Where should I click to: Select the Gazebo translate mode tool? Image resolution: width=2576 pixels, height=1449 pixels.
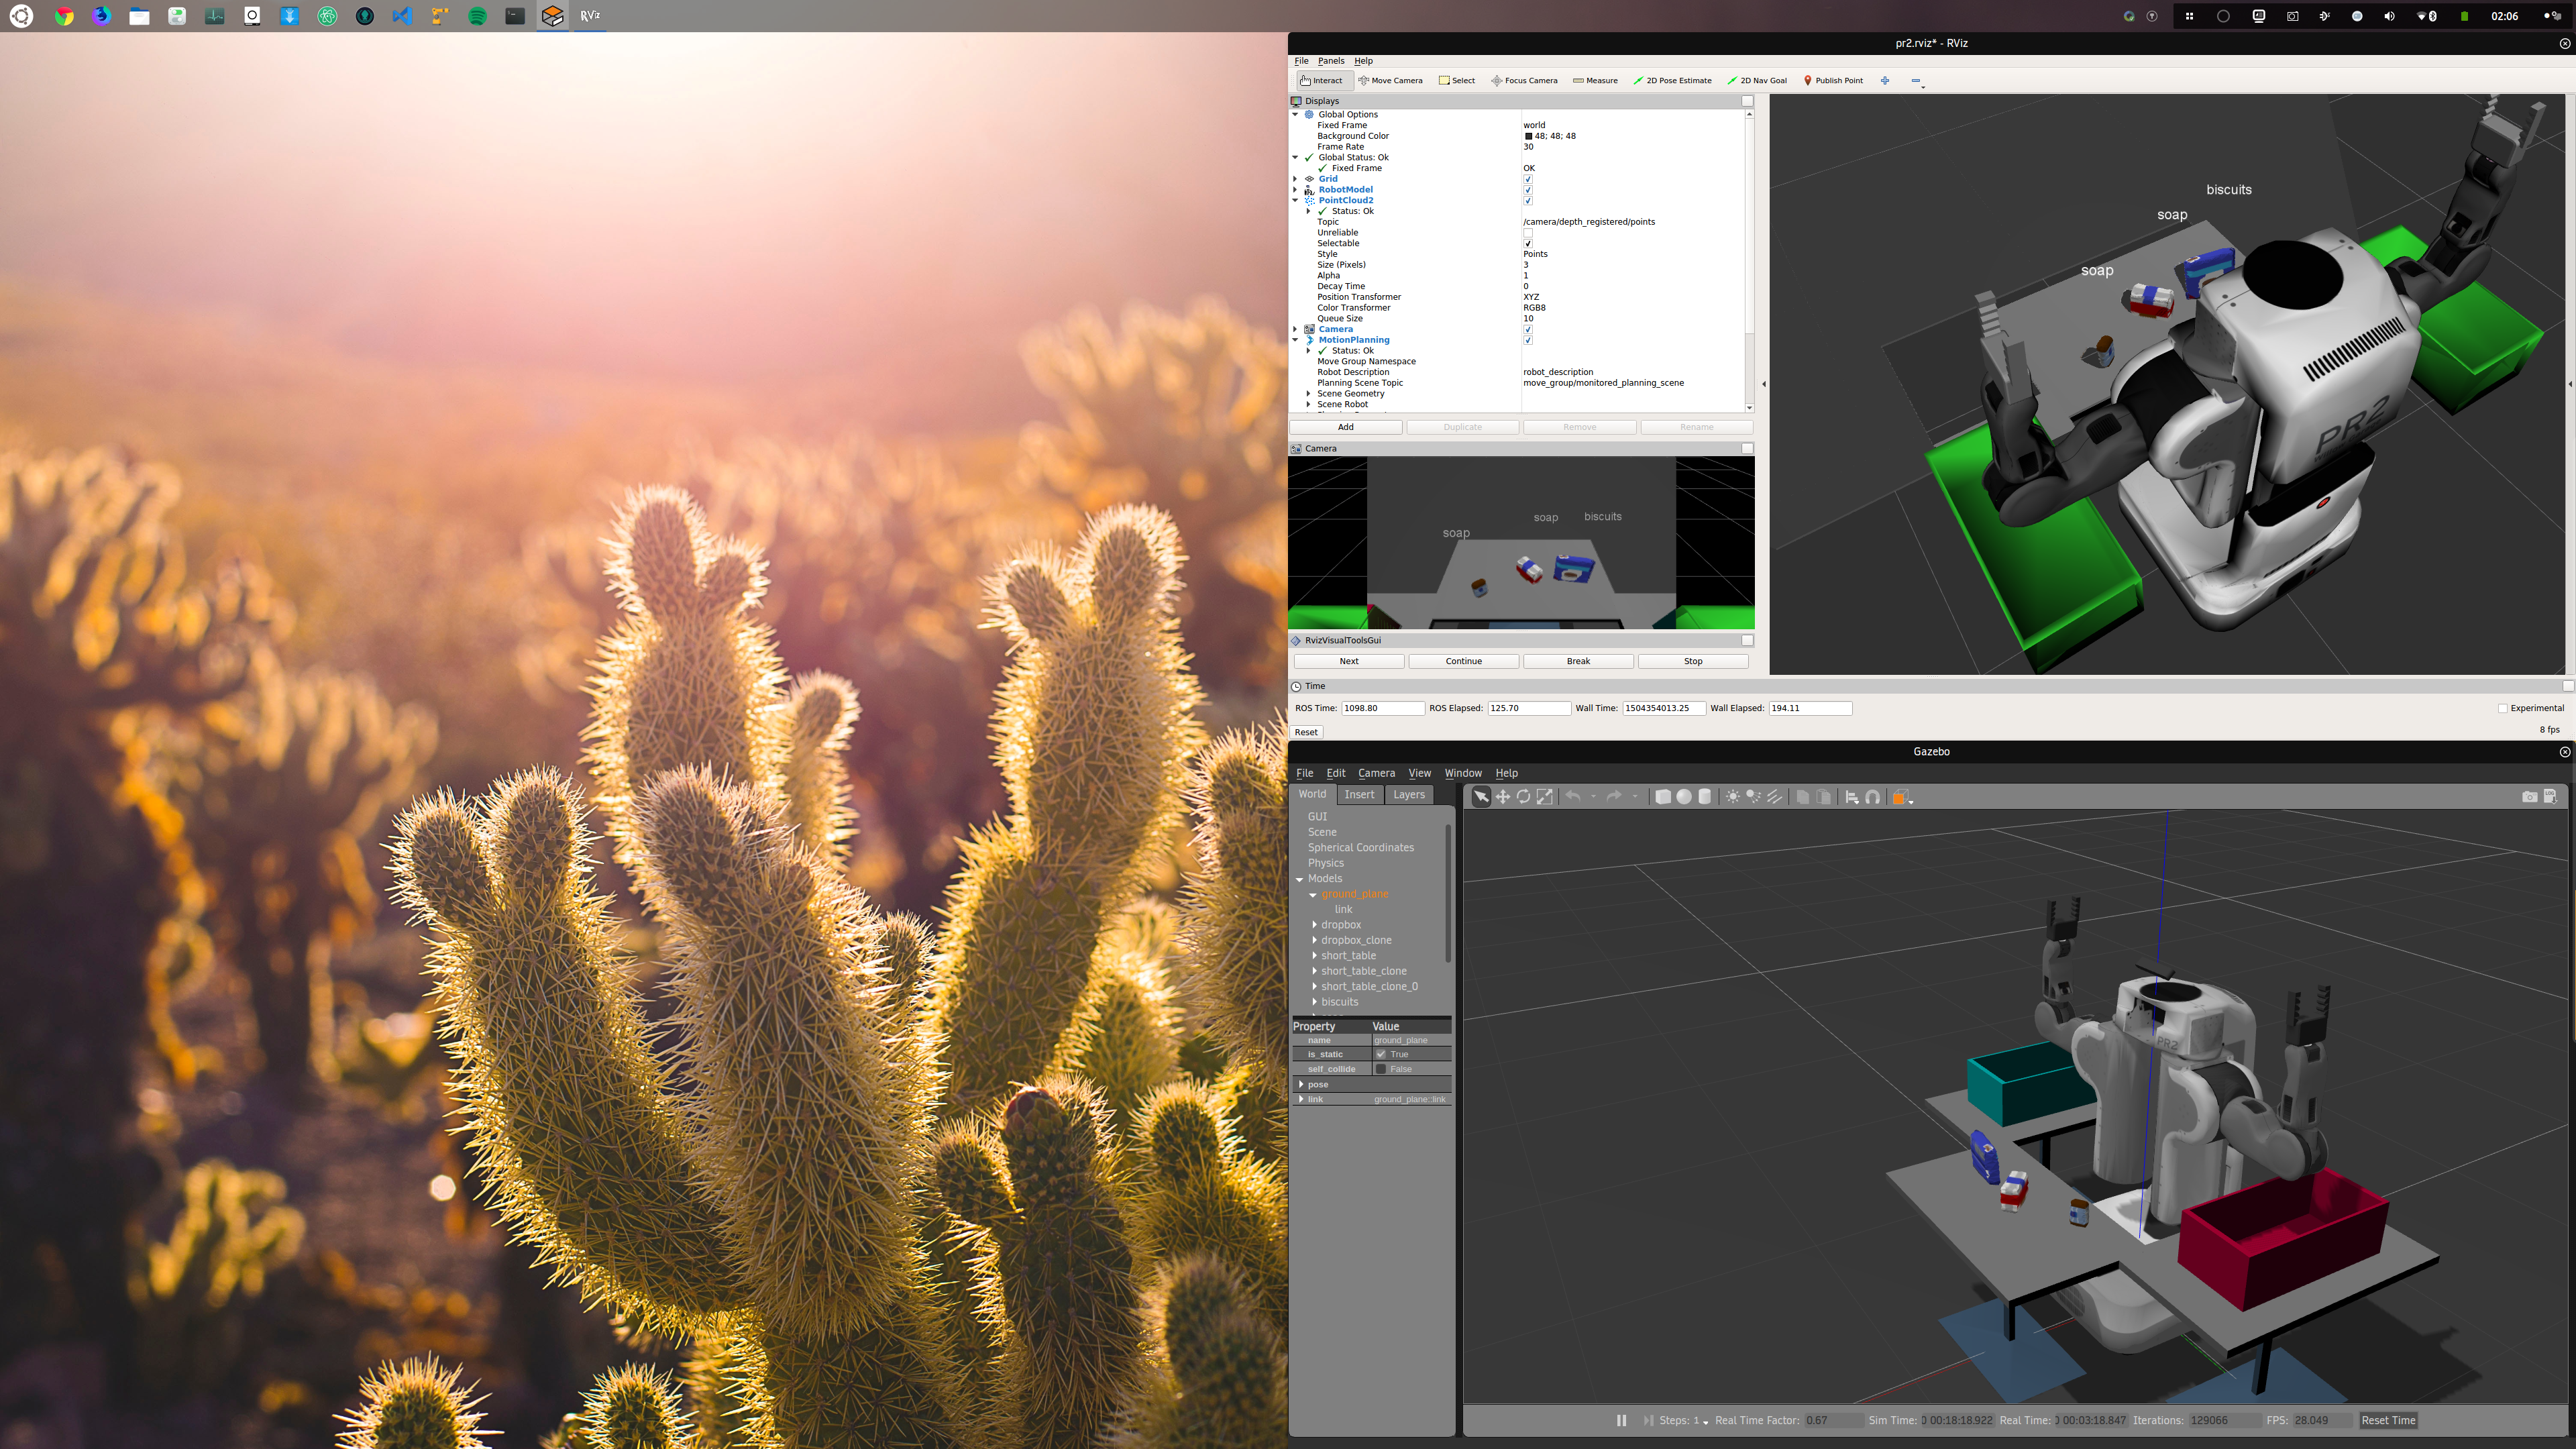click(1502, 797)
